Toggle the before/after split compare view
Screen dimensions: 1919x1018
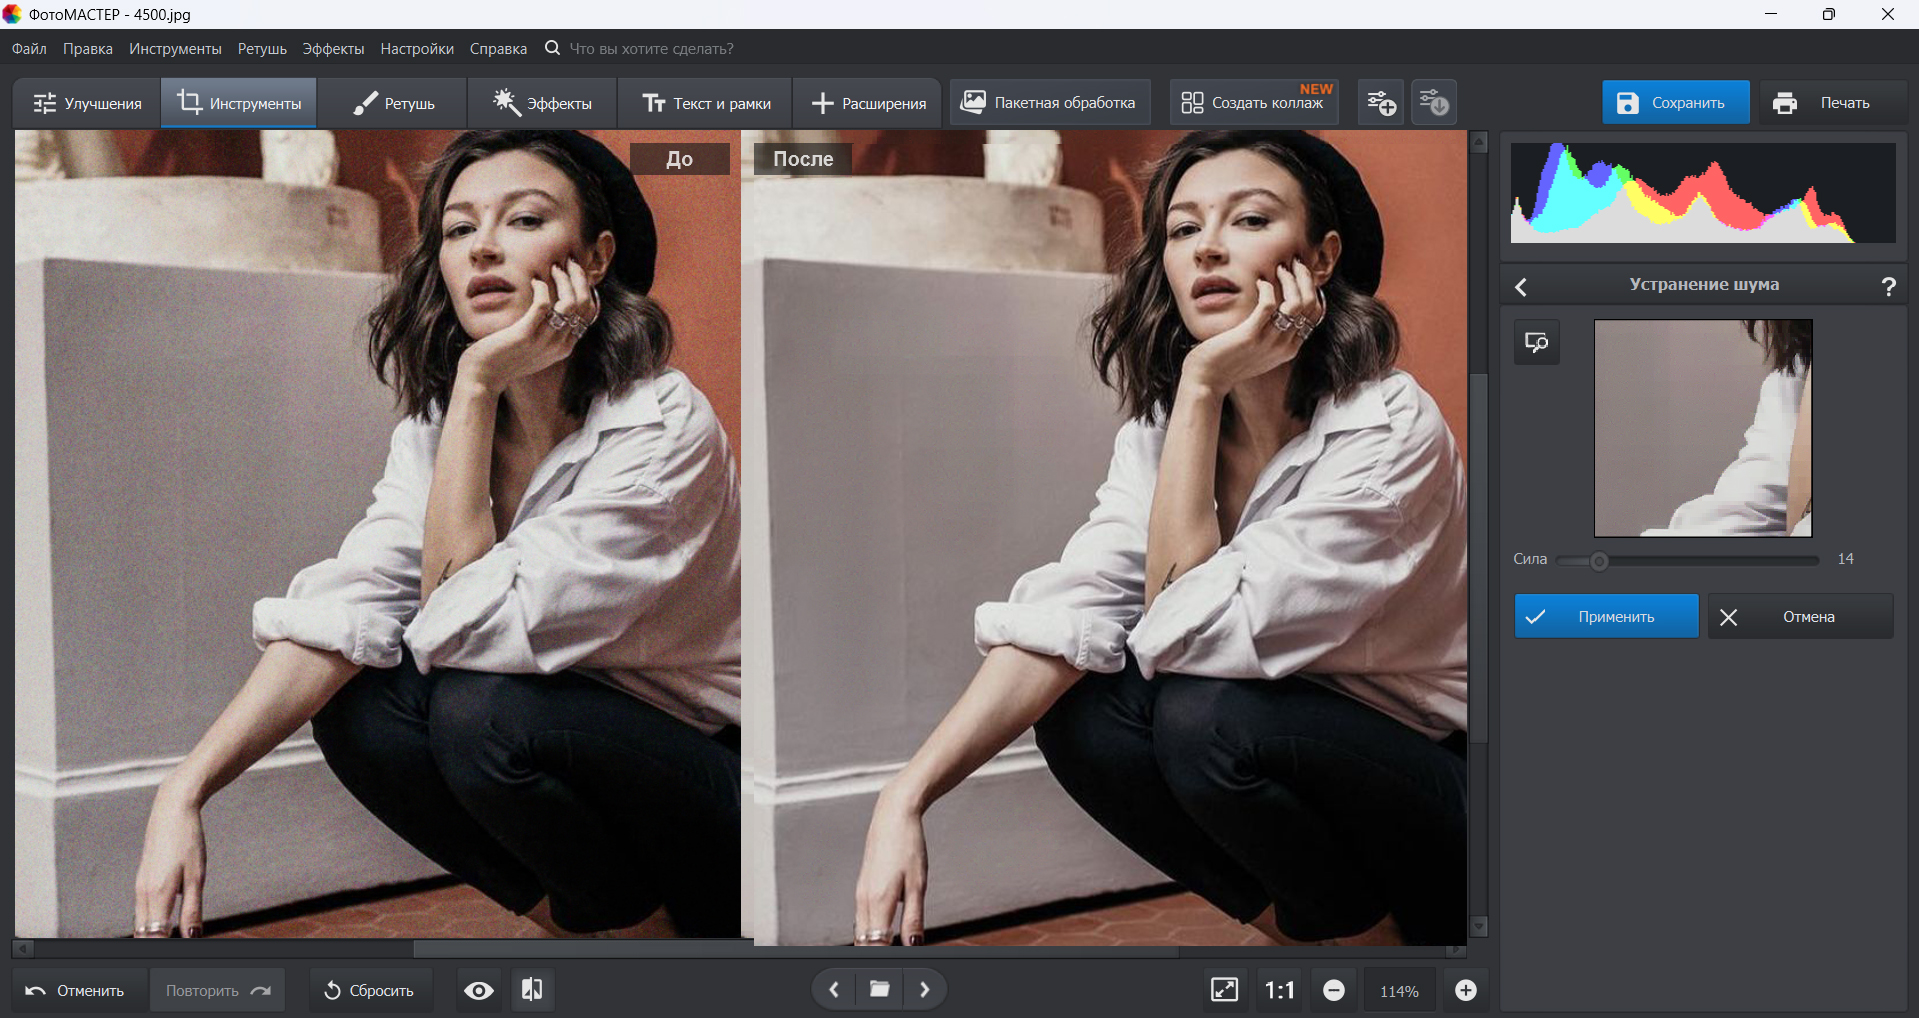[x=532, y=990]
